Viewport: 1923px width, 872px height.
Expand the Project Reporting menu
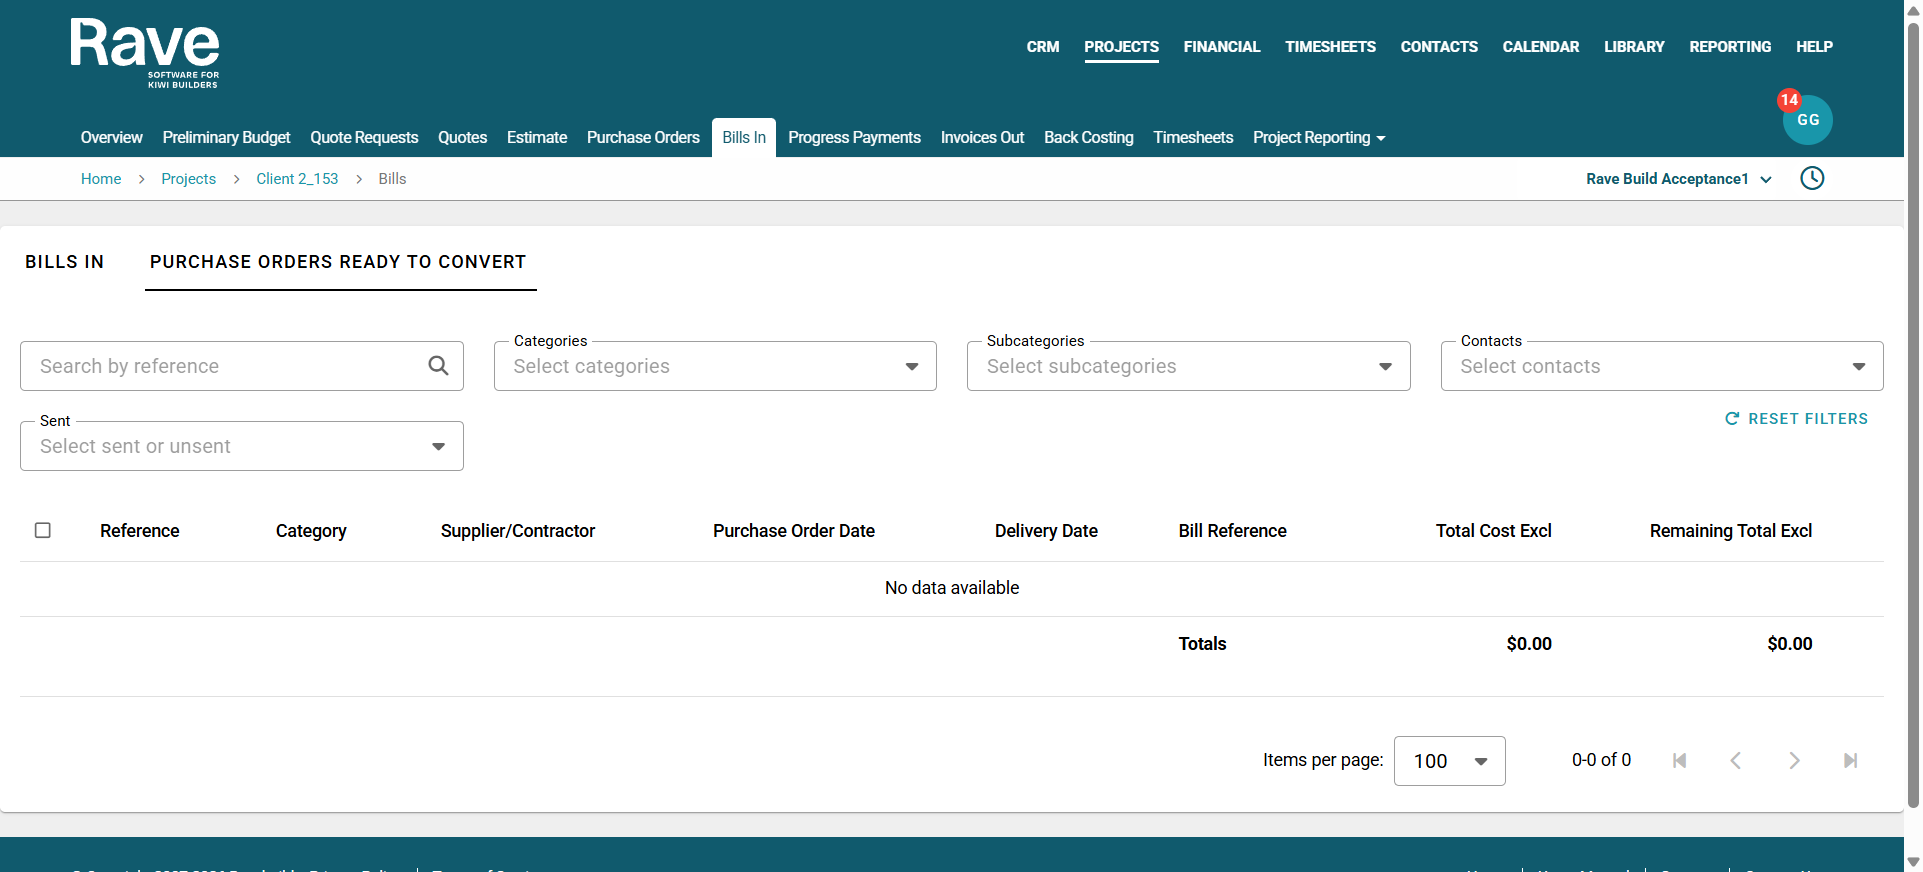click(x=1319, y=138)
